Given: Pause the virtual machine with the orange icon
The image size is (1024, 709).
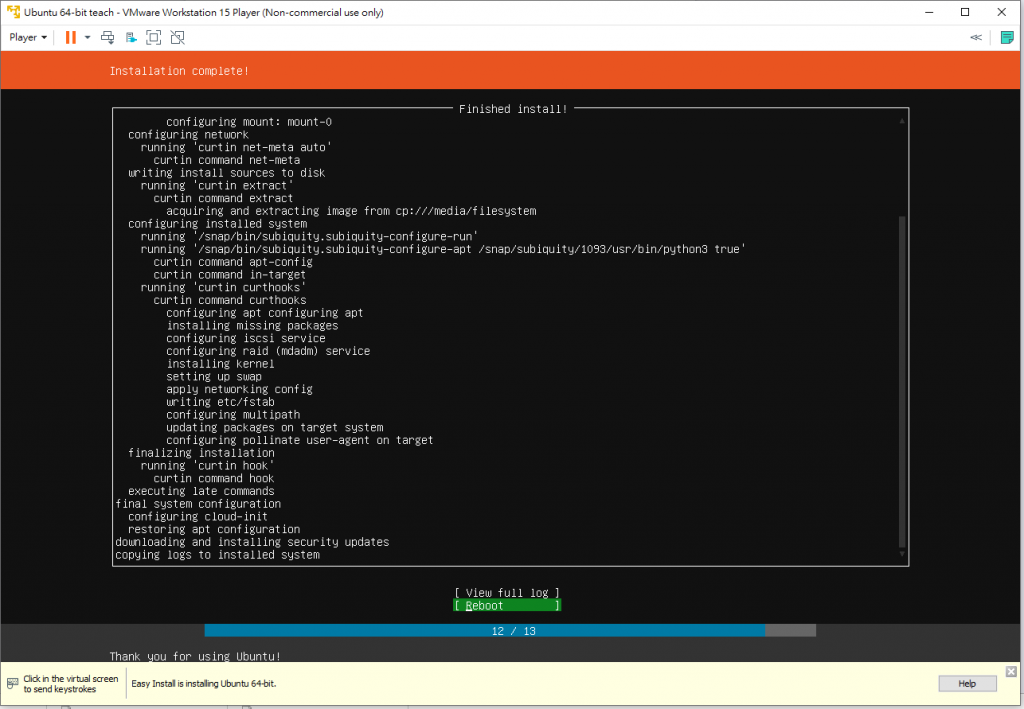Looking at the screenshot, I should click(x=71, y=37).
